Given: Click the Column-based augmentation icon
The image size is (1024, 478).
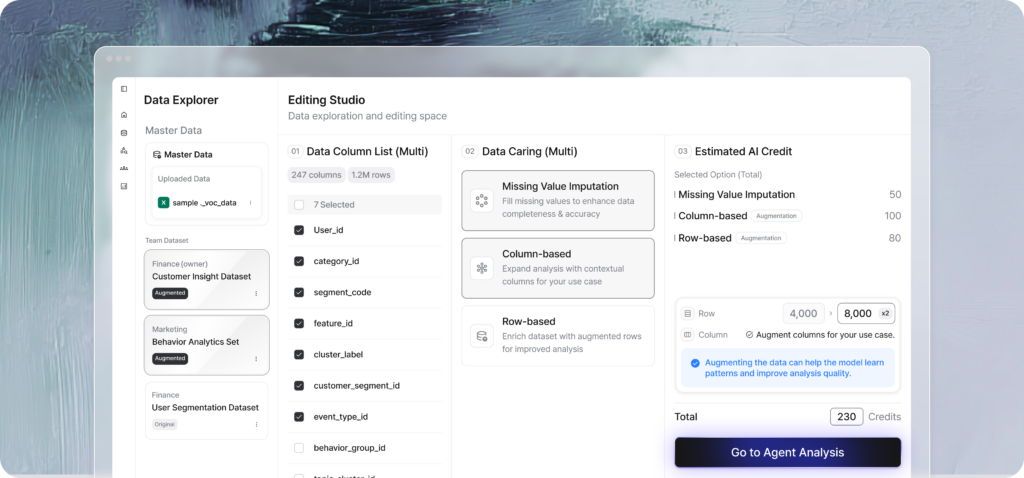Looking at the screenshot, I should click(x=481, y=268).
